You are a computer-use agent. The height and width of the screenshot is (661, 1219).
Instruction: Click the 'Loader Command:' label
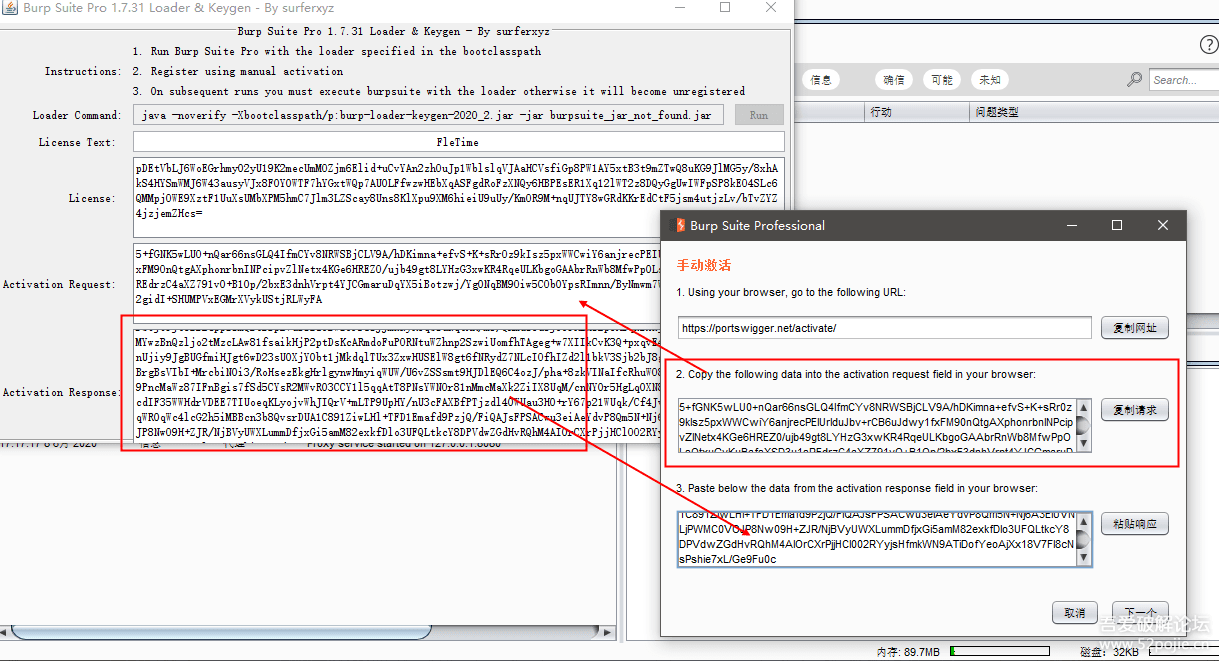(x=76, y=115)
